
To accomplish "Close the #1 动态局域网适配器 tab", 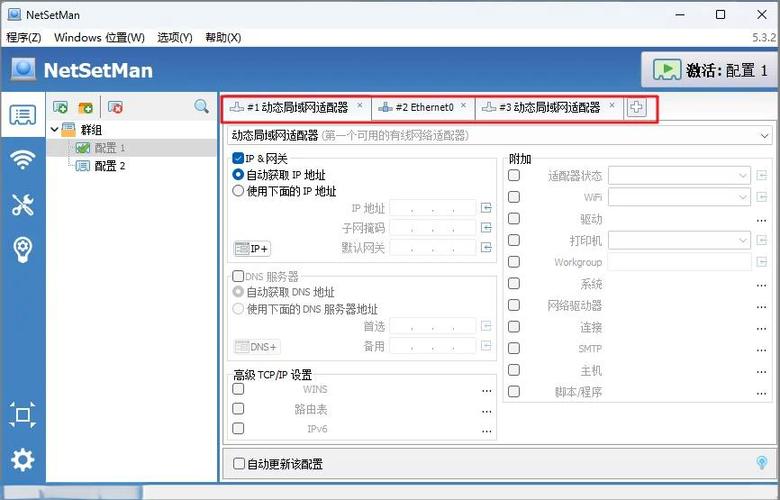I will (x=360, y=105).
